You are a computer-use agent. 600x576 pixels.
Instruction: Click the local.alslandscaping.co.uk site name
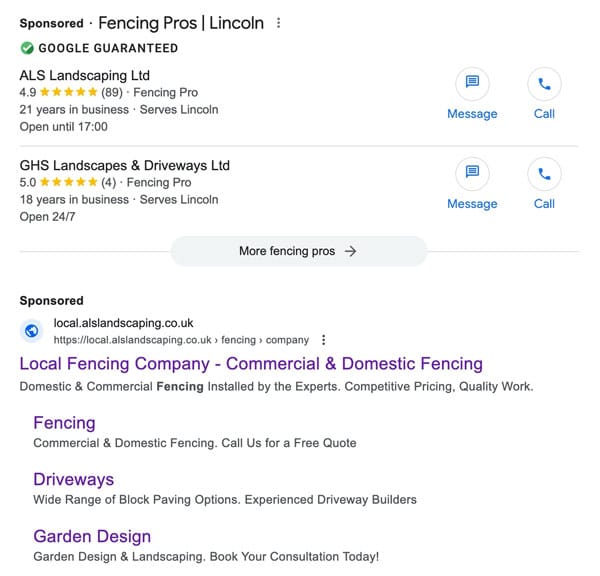point(123,323)
